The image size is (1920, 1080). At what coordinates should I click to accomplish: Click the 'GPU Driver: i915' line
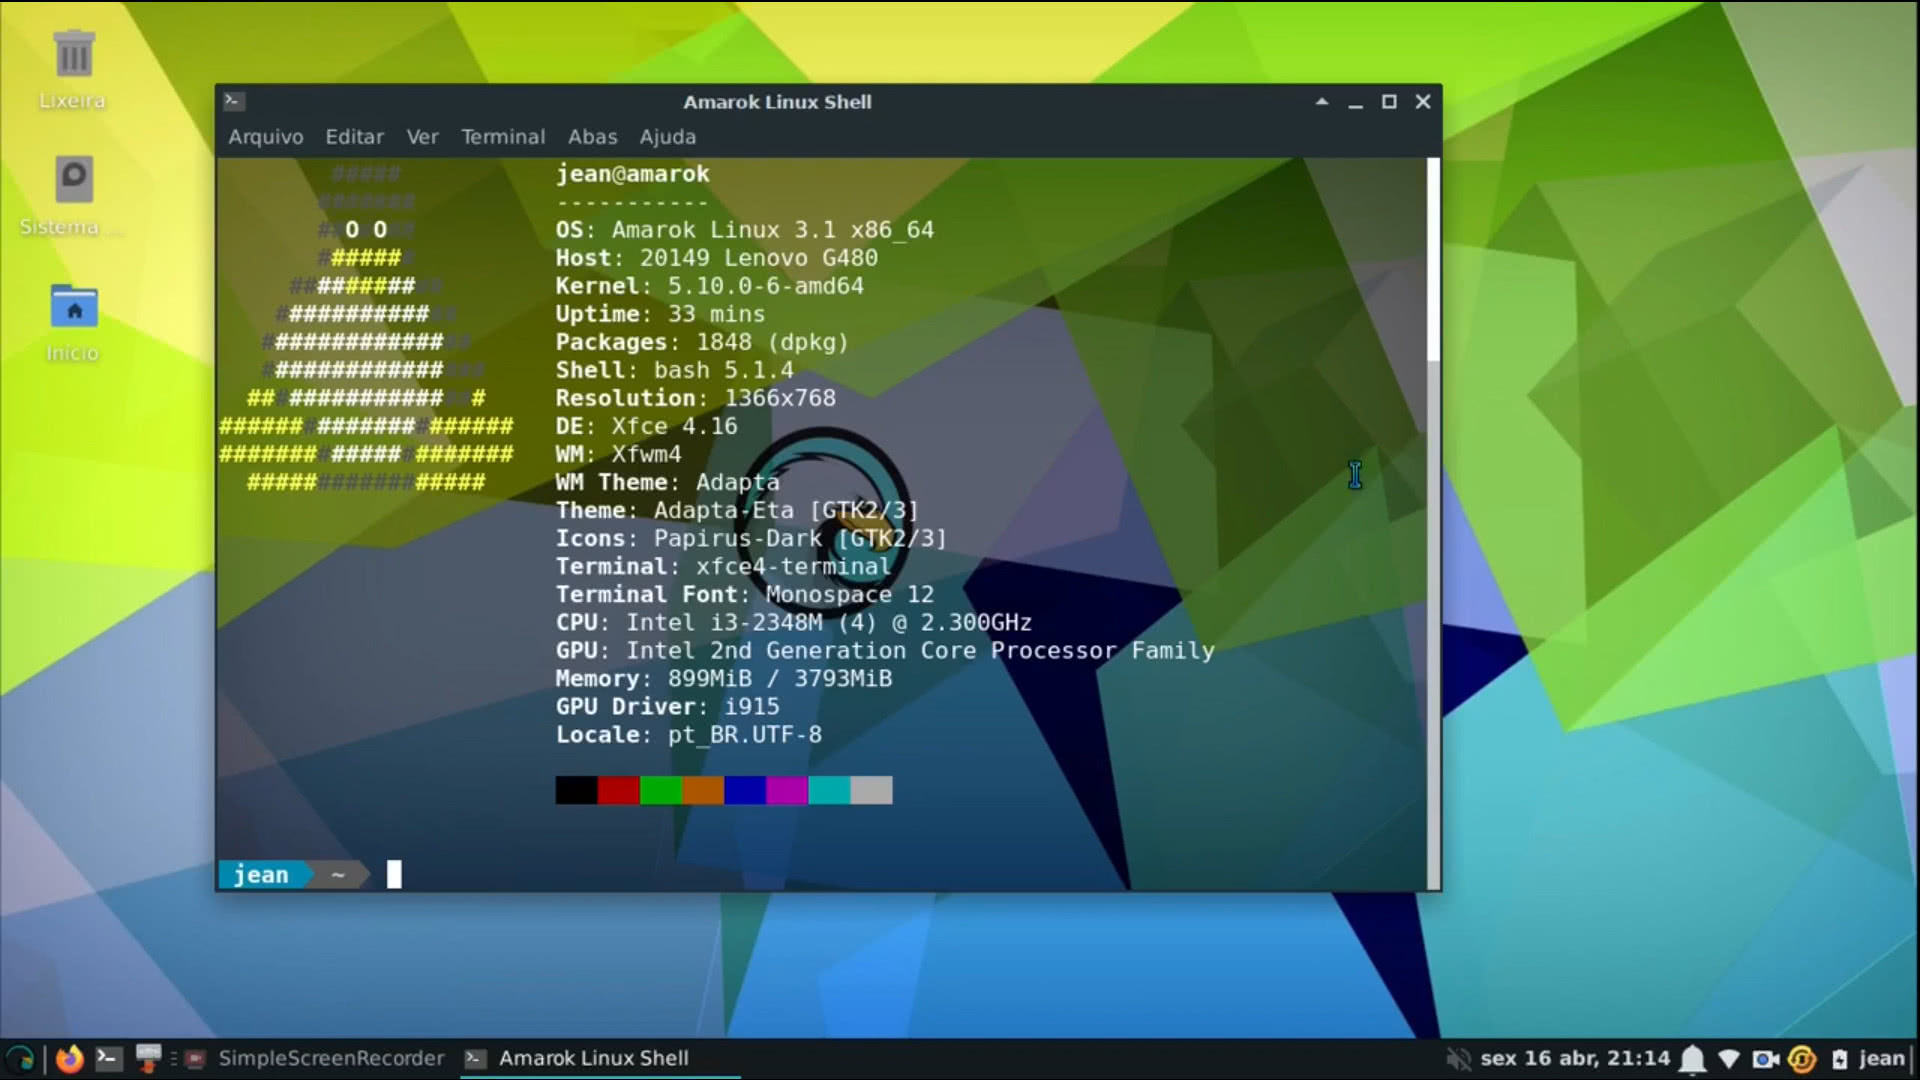(x=668, y=706)
